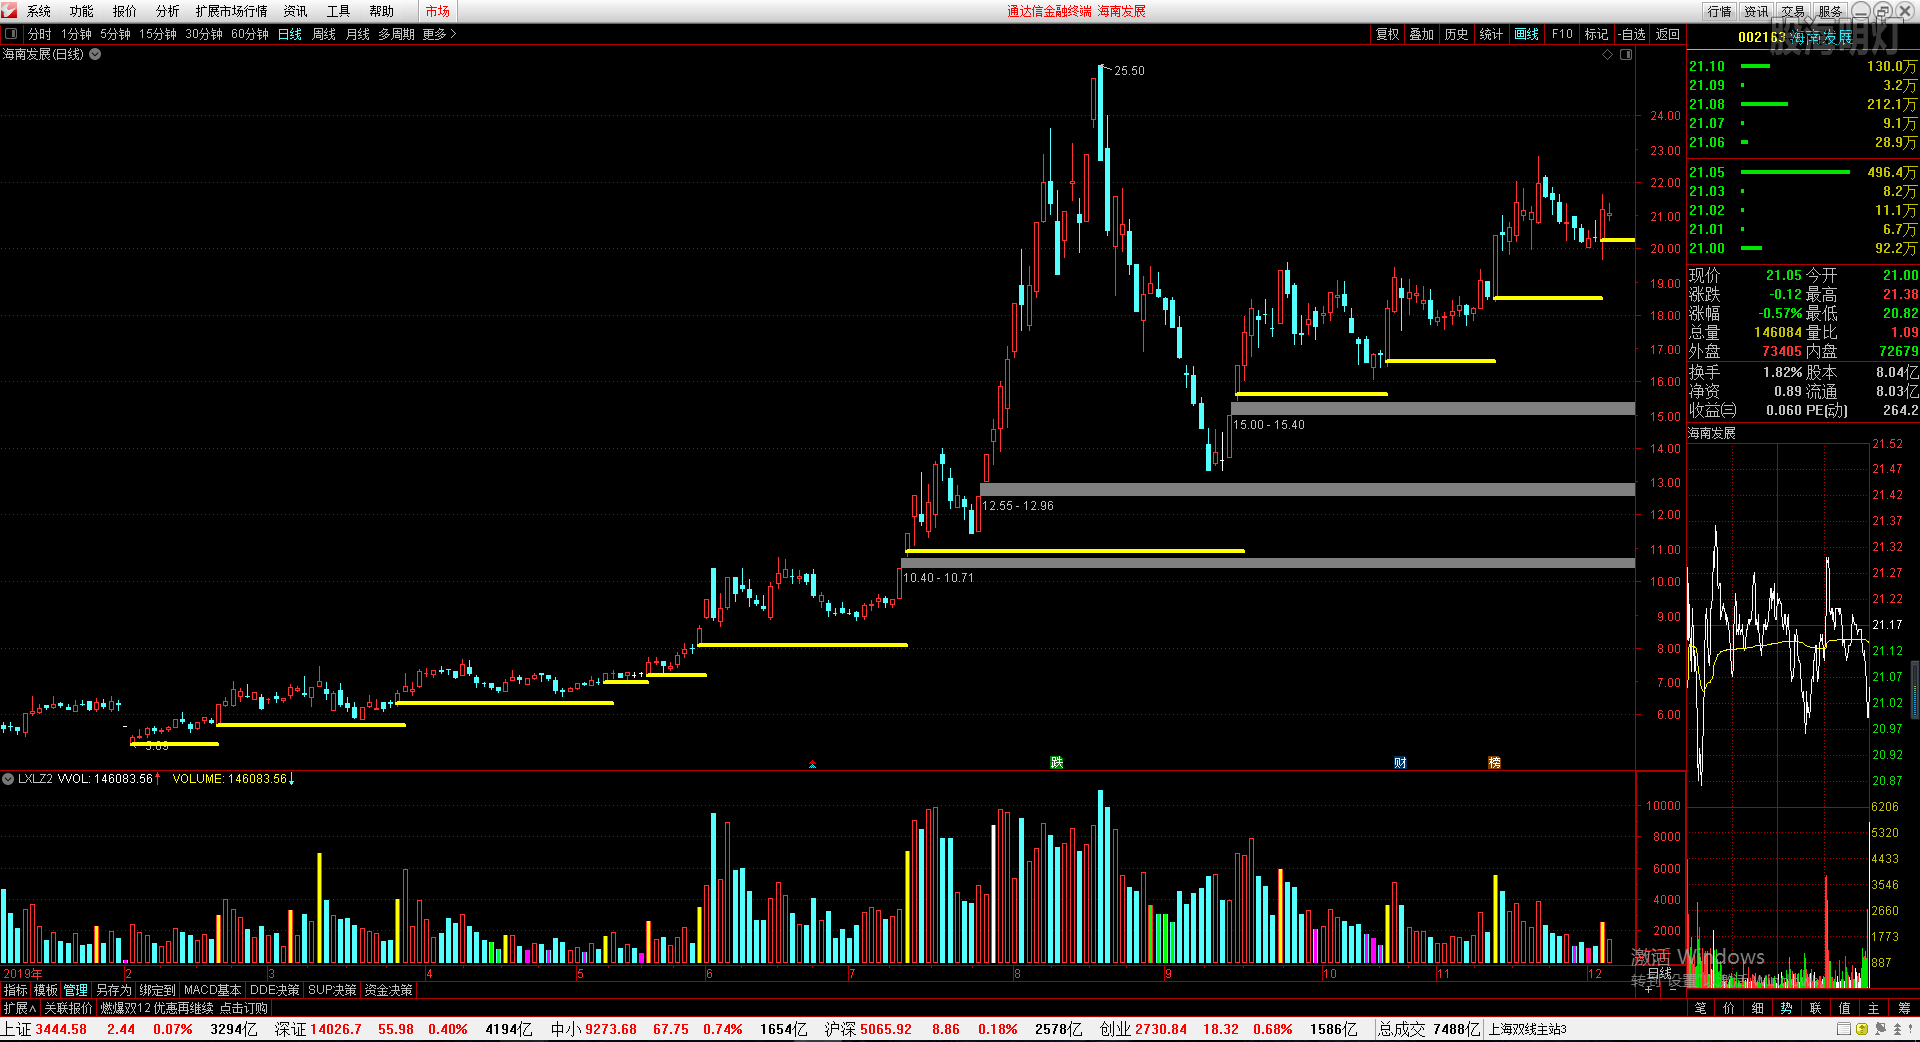Click the 复权 button
This screenshot has height=1042, width=1920.
point(1388,34)
